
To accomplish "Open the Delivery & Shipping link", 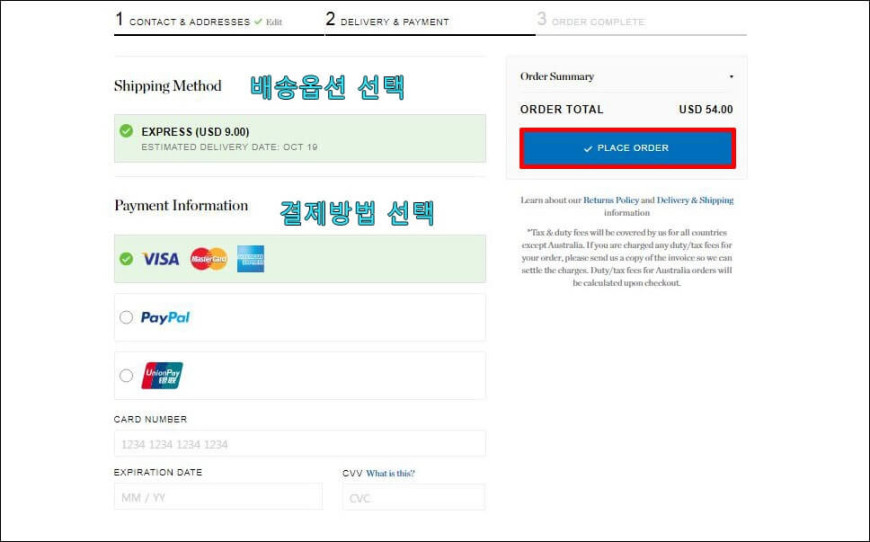I will coord(695,200).
